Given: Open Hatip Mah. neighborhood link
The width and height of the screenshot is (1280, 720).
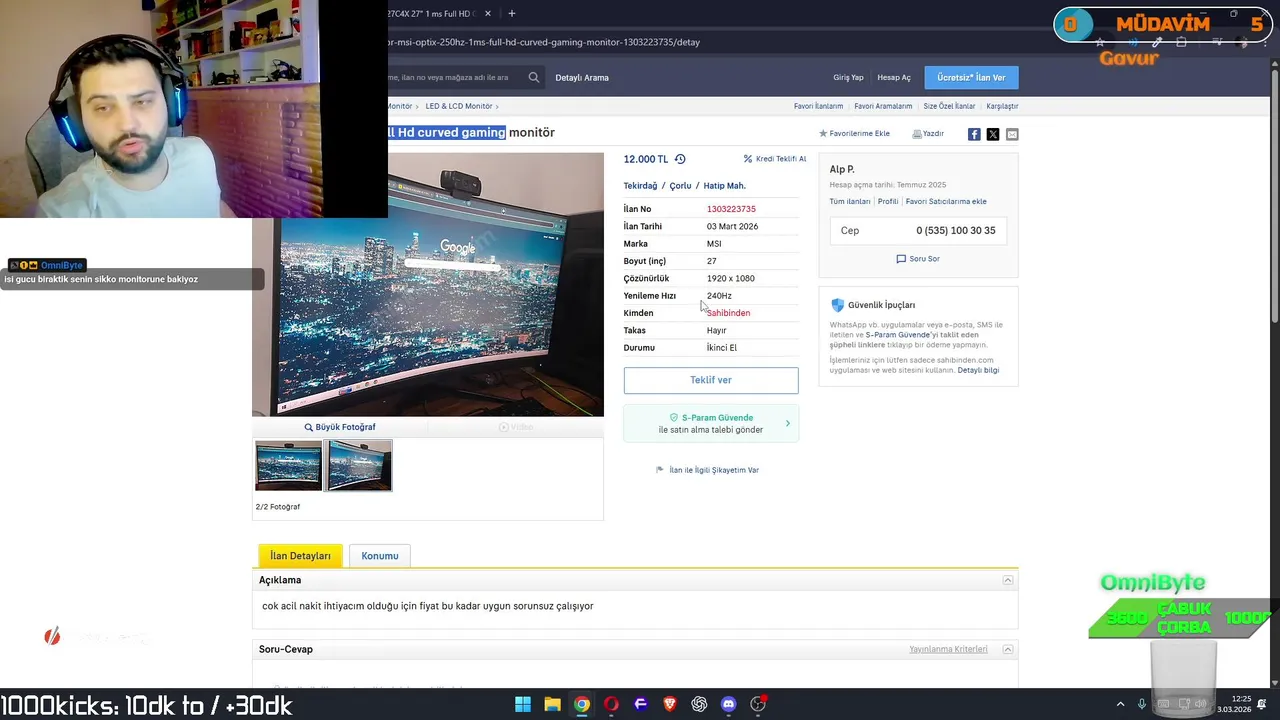Looking at the screenshot, I should pyautogui.click(x=724, y=186).
